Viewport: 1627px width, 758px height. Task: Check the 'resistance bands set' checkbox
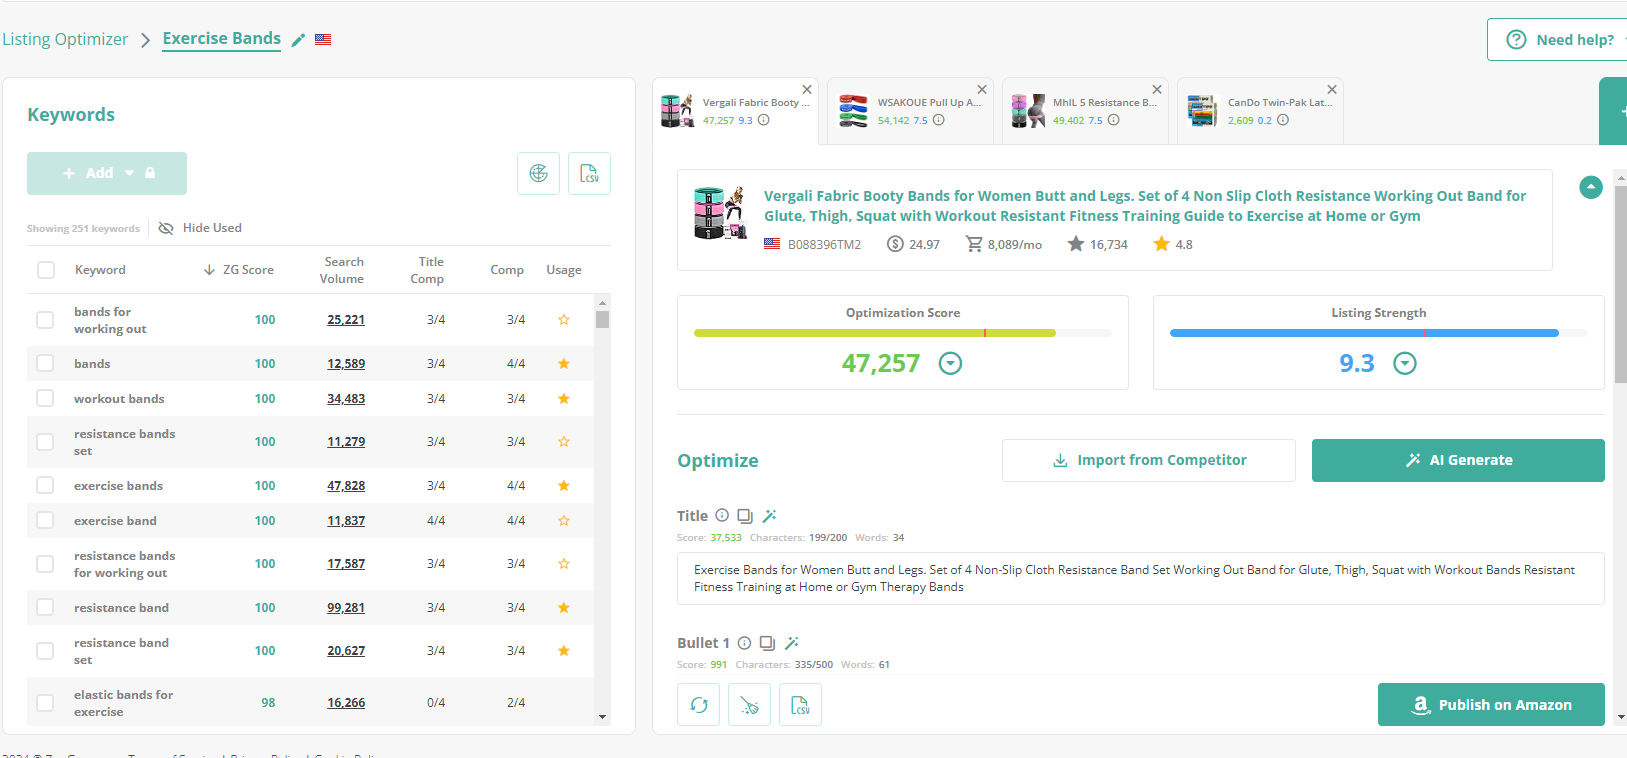click(45, 442)
